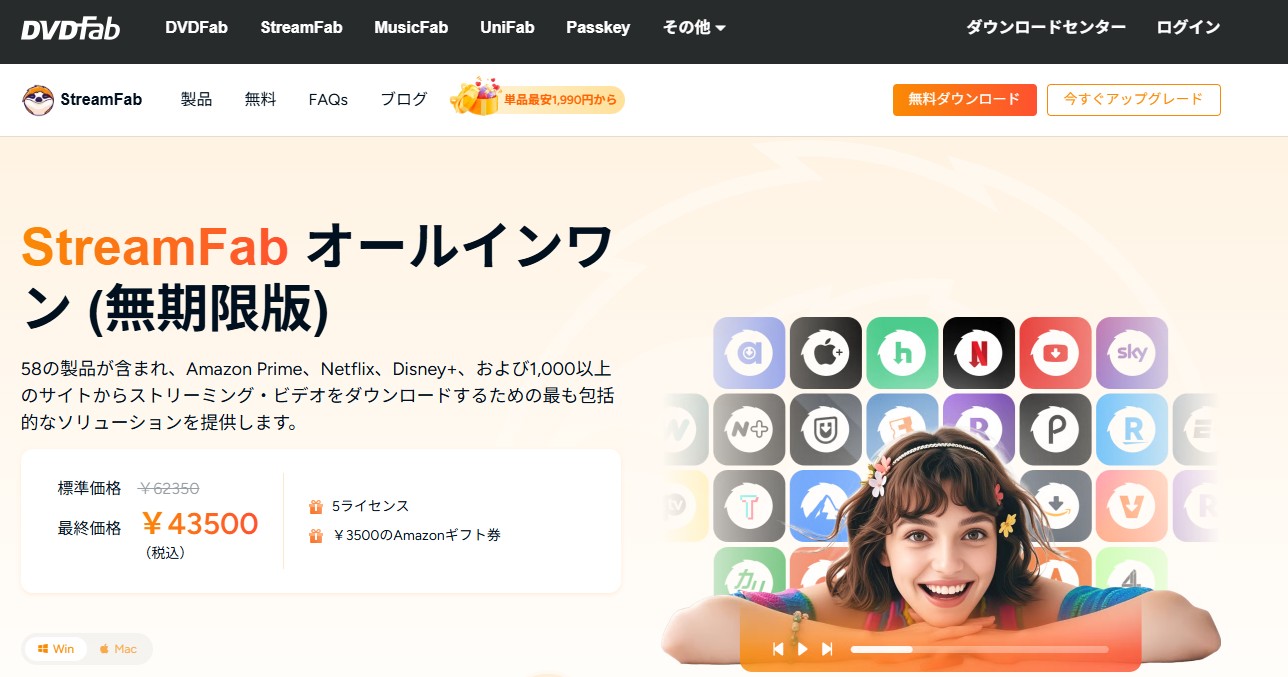Viewport: 1288px width, 677px height.
Task: Switch to the Mac platform toggle
Action: coord(118,649)
